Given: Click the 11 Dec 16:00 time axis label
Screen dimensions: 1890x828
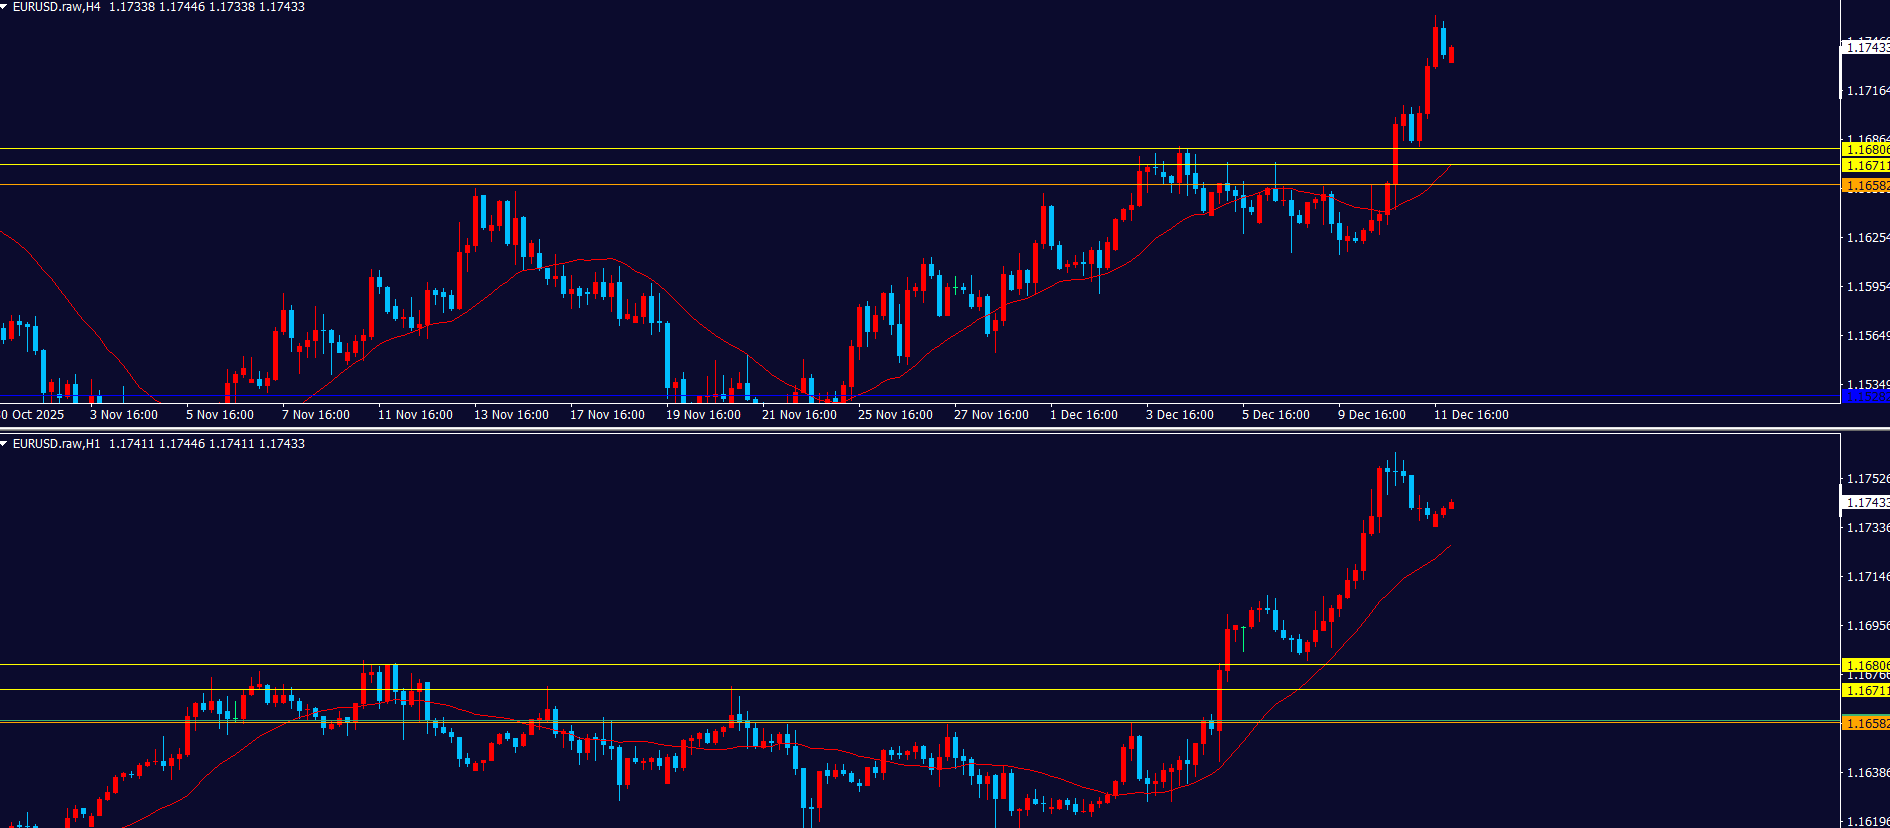Looking at the screenshot, I should click(x=1471, y=415).
